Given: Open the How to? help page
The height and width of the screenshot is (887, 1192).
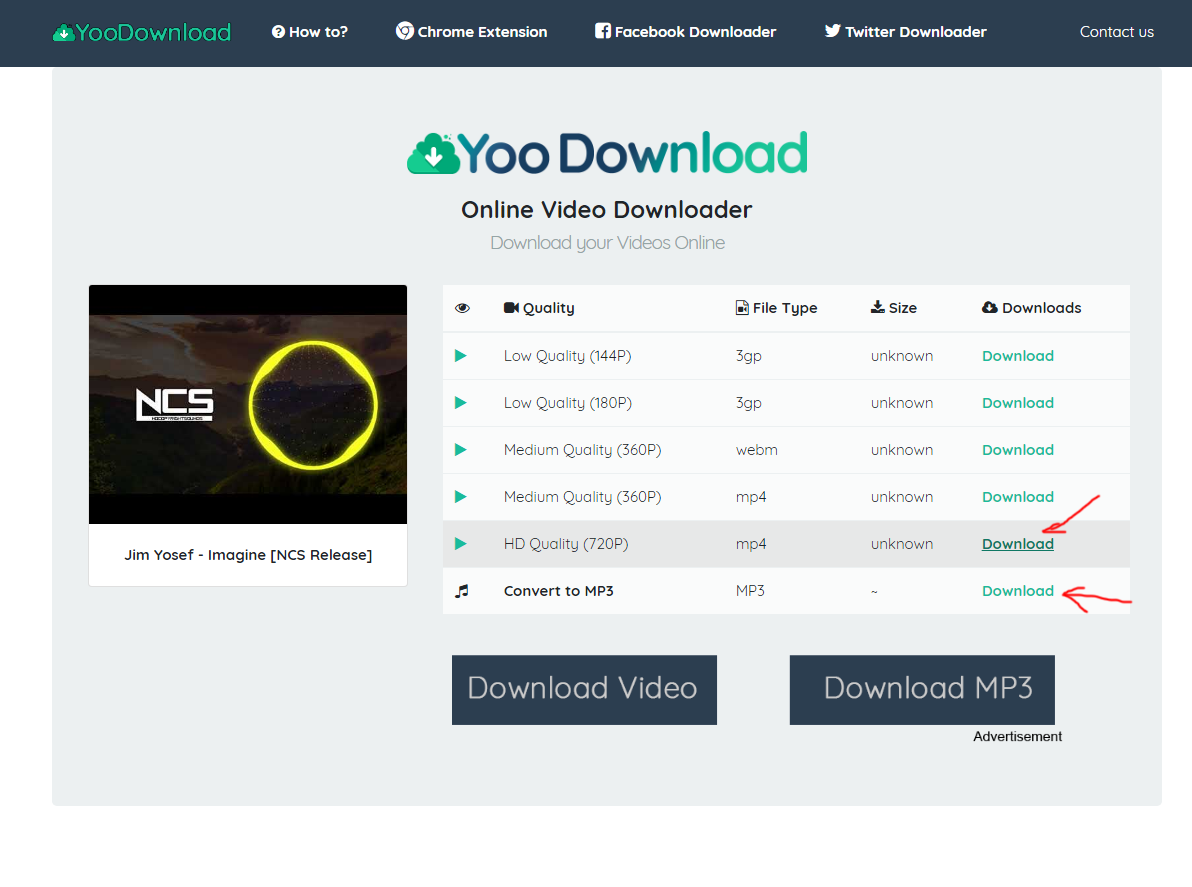Looking at the screenshot, I should coord(310,32).
